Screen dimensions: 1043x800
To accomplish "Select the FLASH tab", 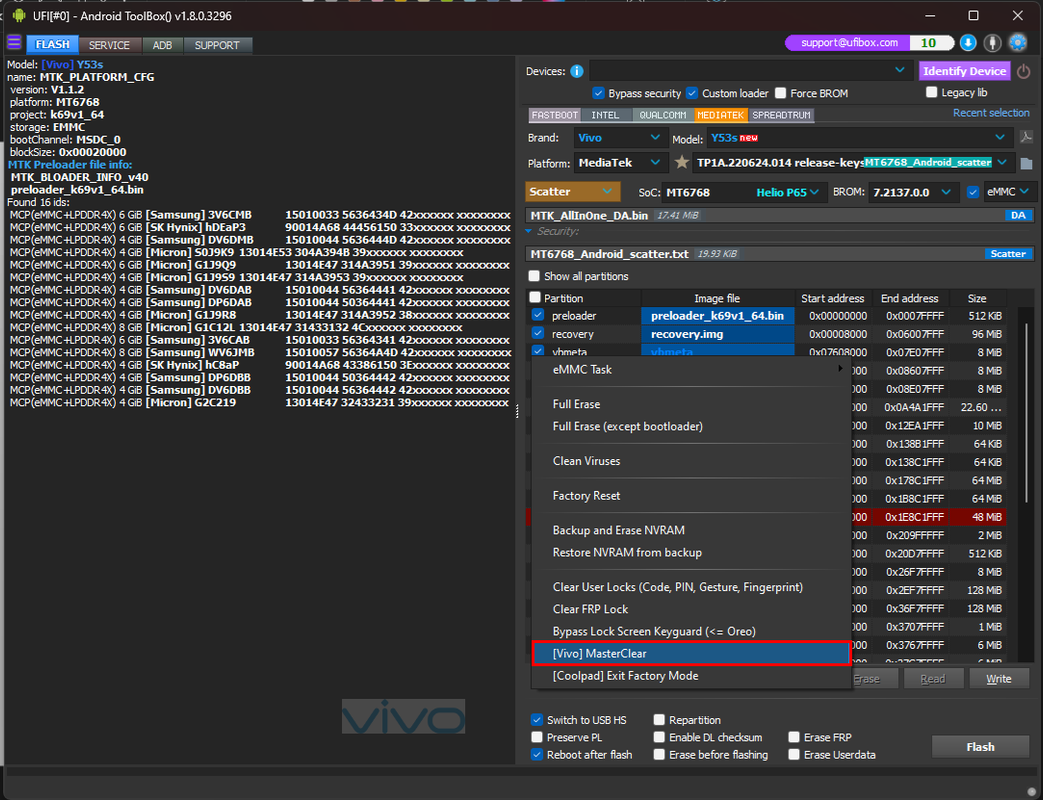I will 53,45.
